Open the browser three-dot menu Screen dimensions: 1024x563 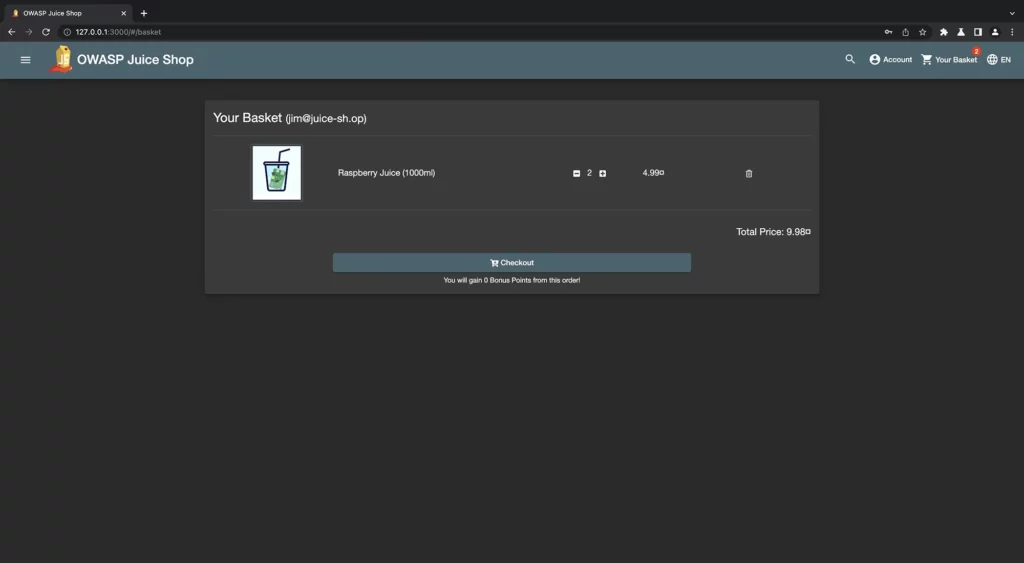(1012, 31)
